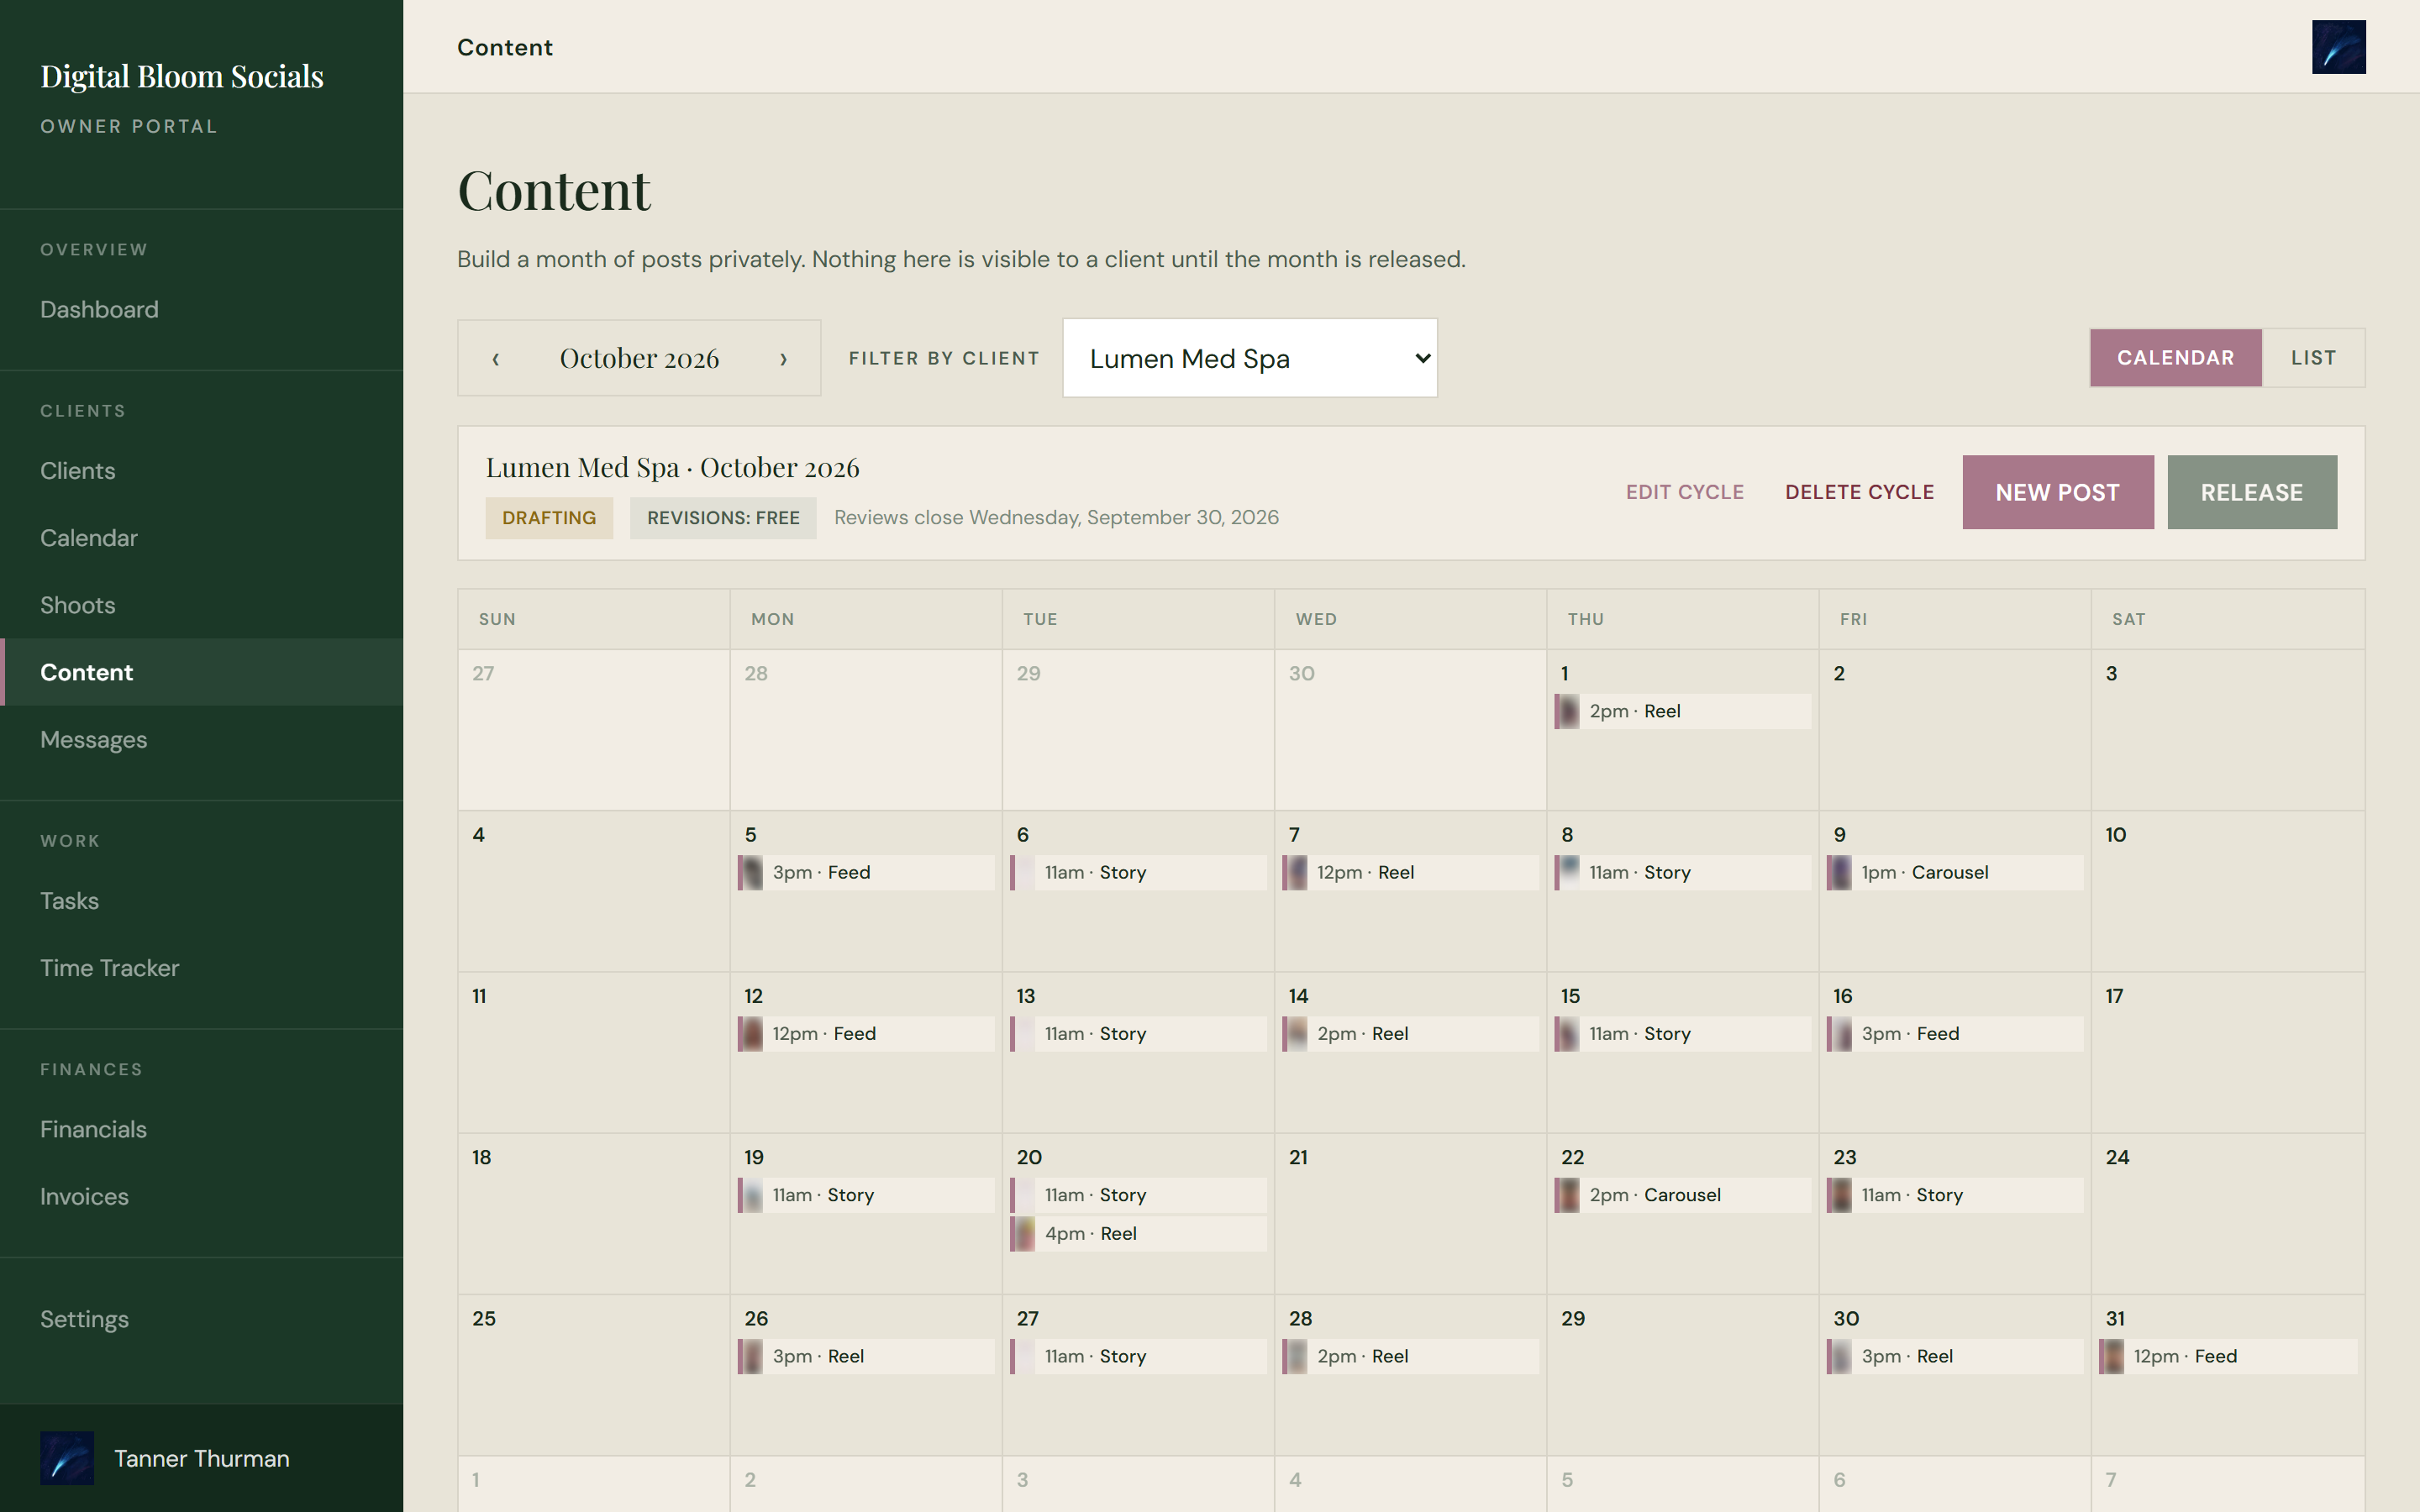Open the October 31 12pm Feed post

(x=2227, y=1356)
